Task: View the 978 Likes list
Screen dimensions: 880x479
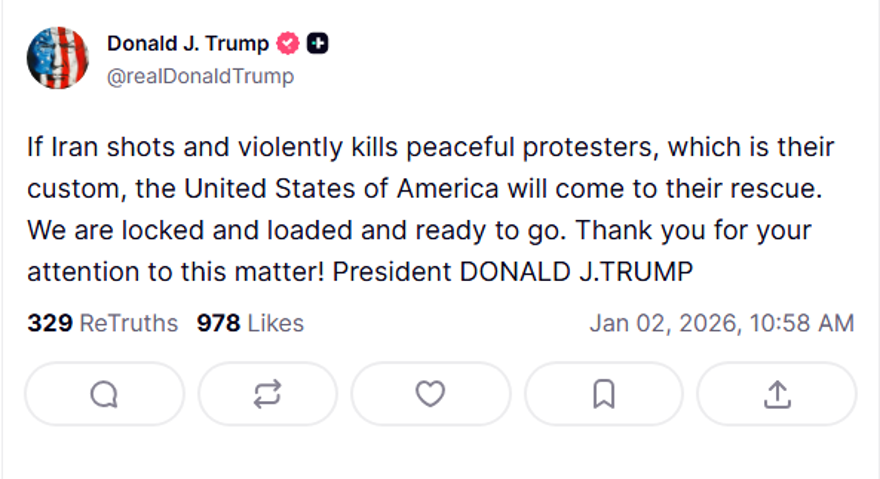Action: [250, 324]
